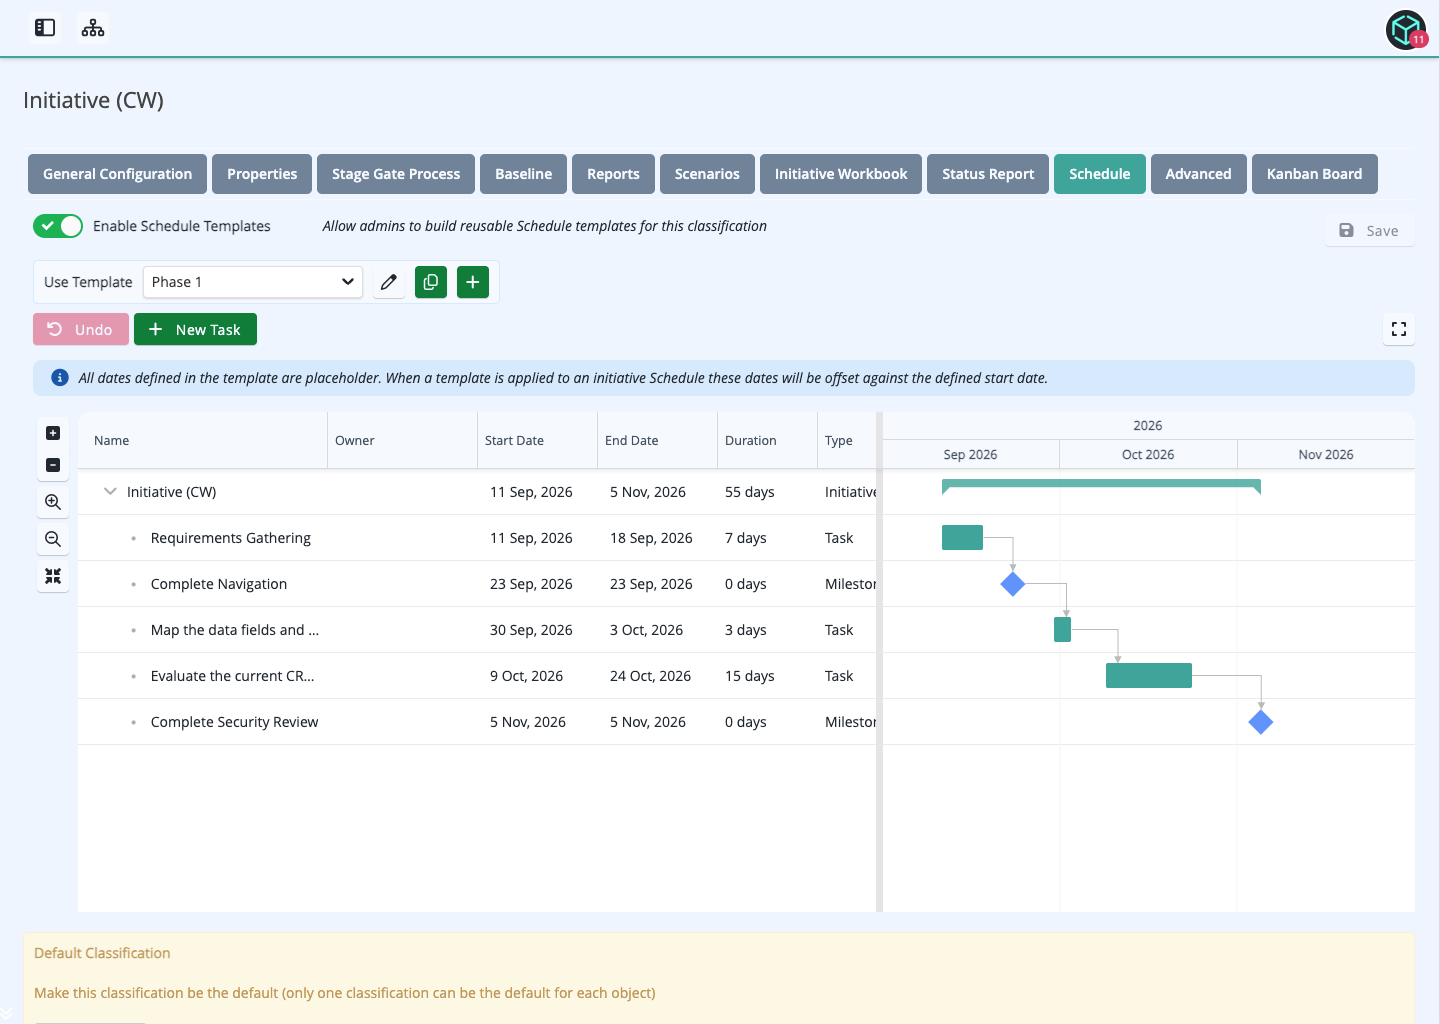Click the End Date column header
Image resolution: width=1440 pixels, height=1024 pixels.
(x=657, y=440)
